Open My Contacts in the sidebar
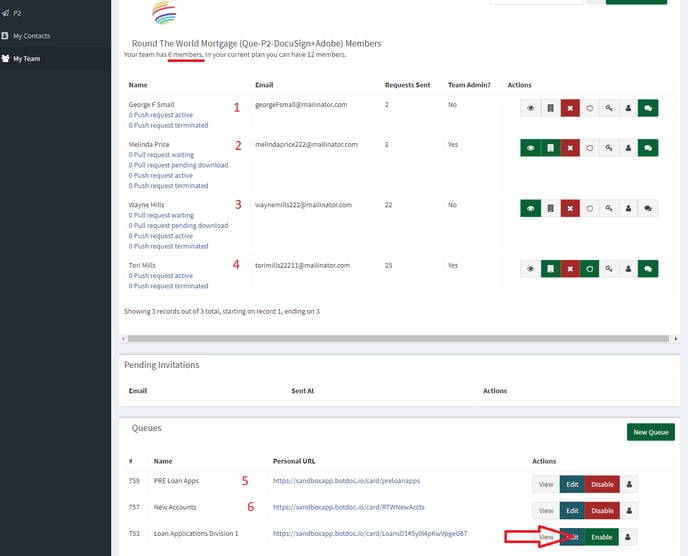The image size is (688, 556). coord(31,36)
